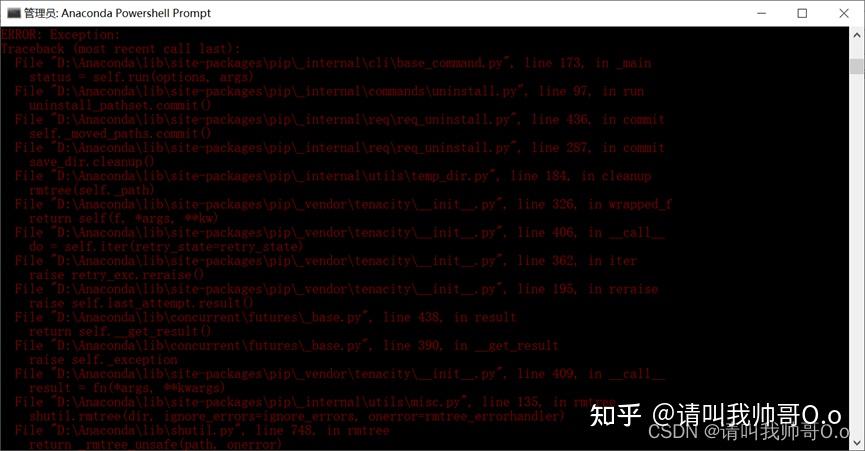
Task: Click the shutil.py line 748 rmtree entry
Action: tap(202, 430)
